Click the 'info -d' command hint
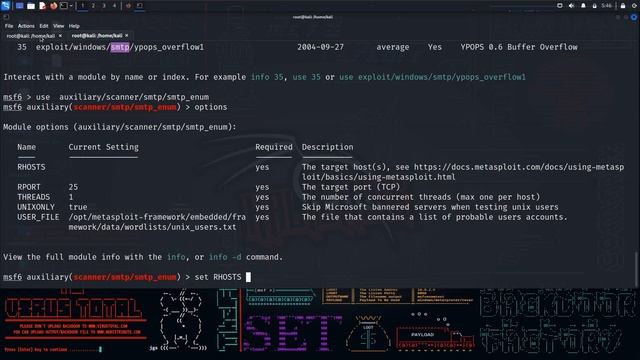This screenshot has height=360, width=640. point(225,257)
